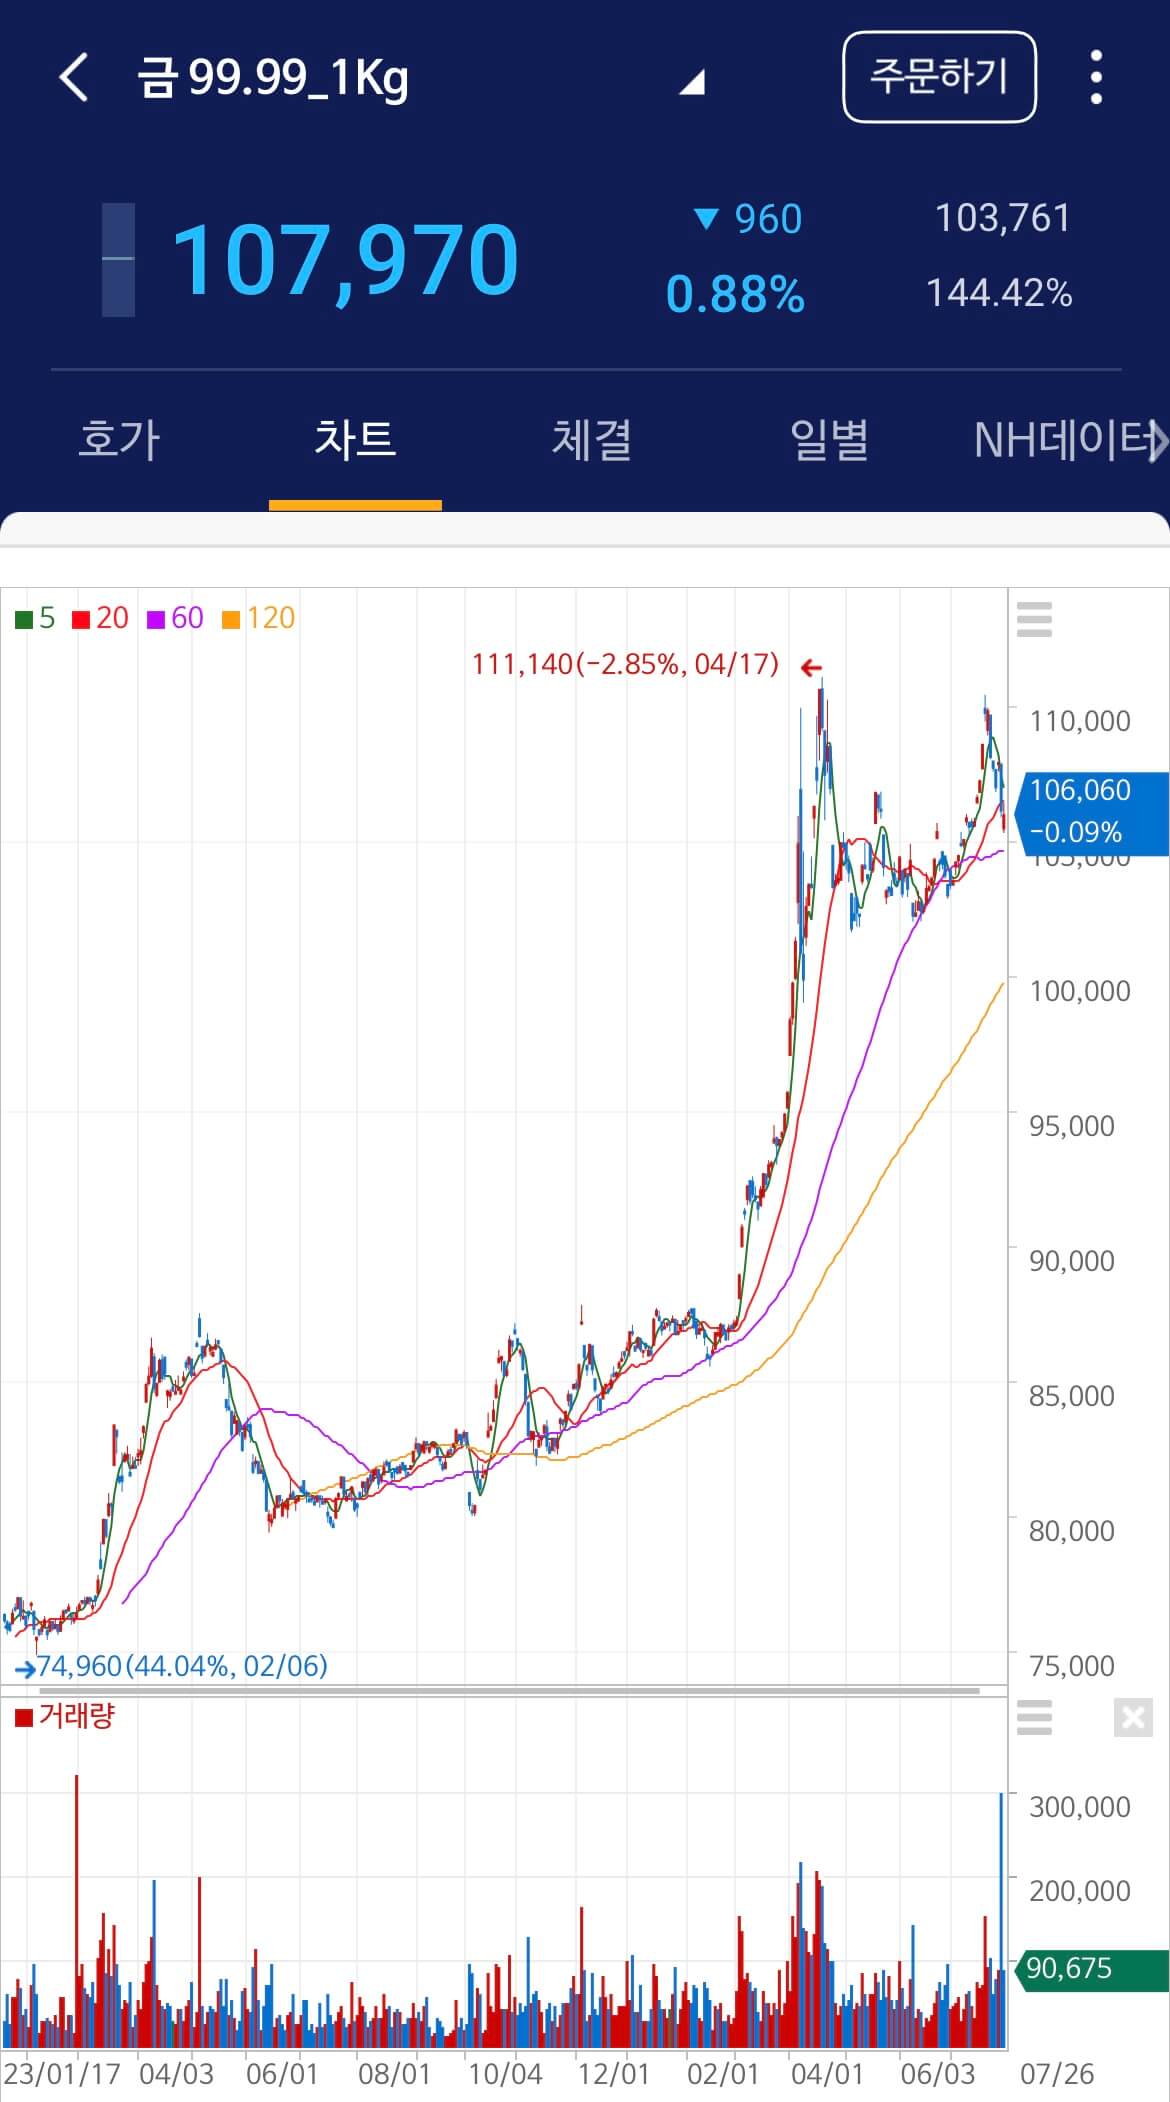
Task: Tap the low label 74,960(44.04%, 02/06)
Action: click(x=182, y=1666)
